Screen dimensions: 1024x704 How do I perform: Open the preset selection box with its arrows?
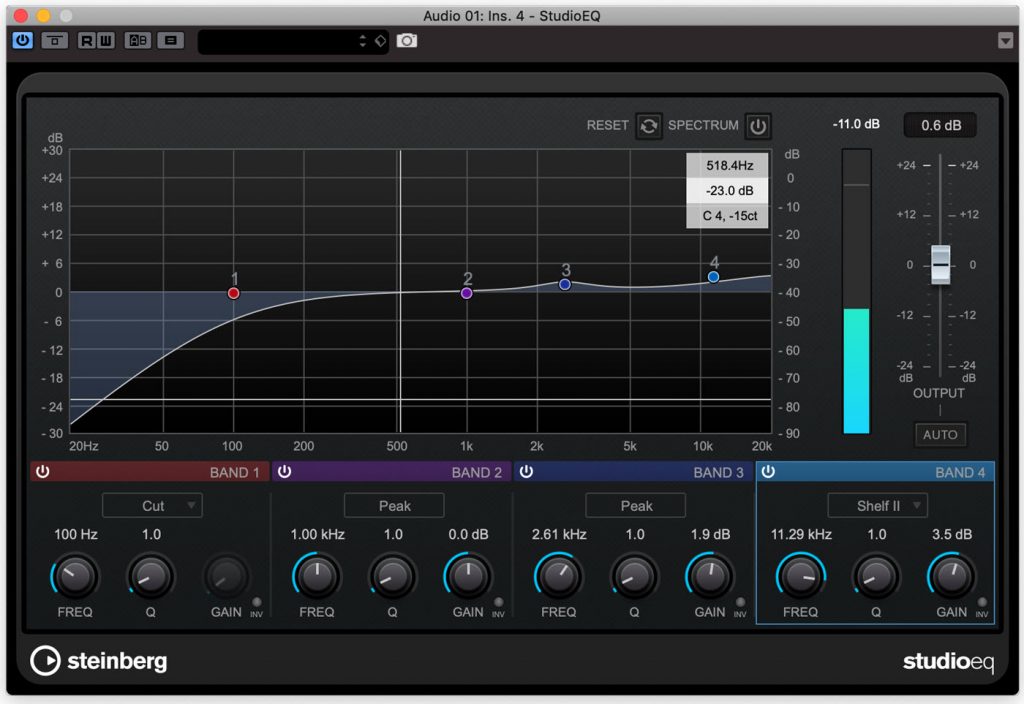pos(363,41)
